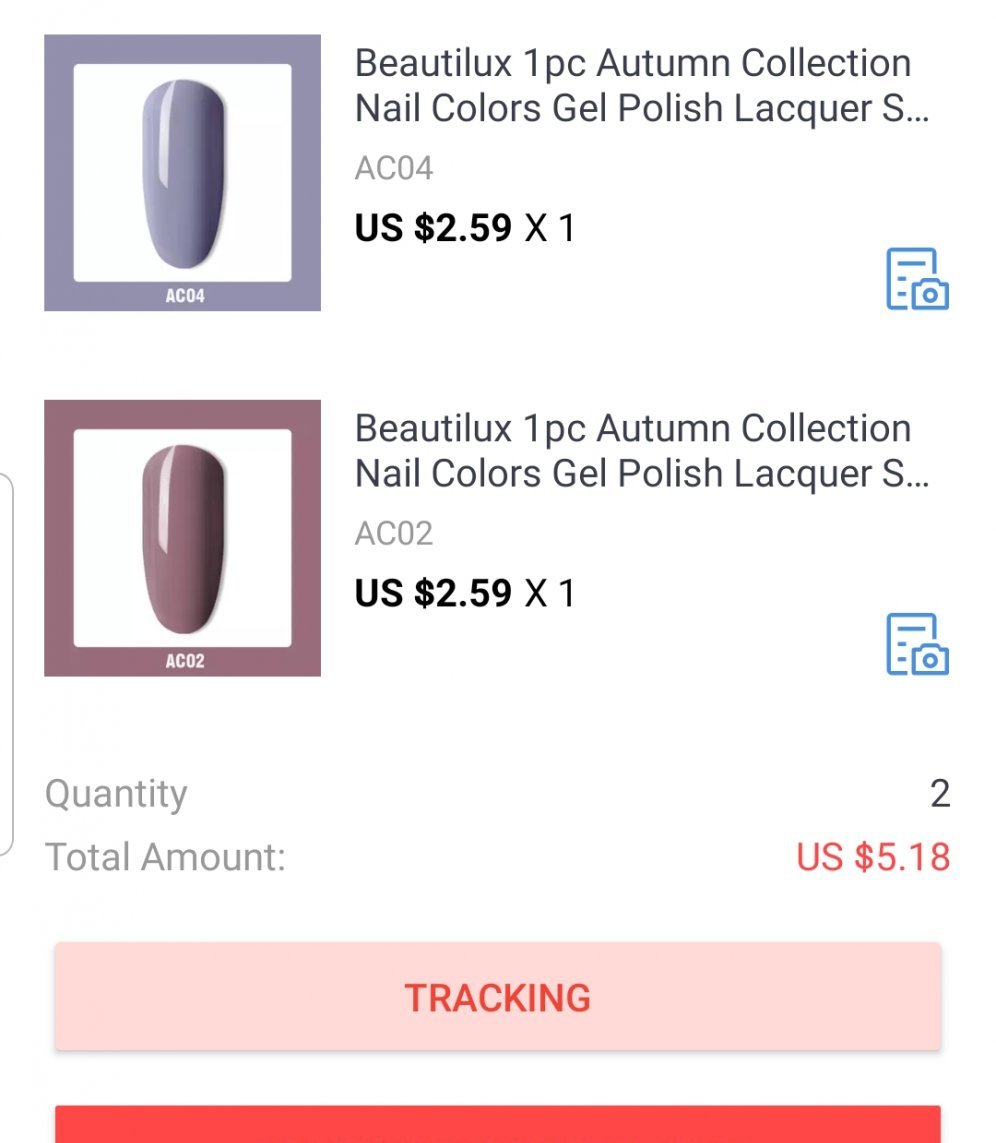
Task: Tap the quantity value 2
Action: tap(939, 794)
